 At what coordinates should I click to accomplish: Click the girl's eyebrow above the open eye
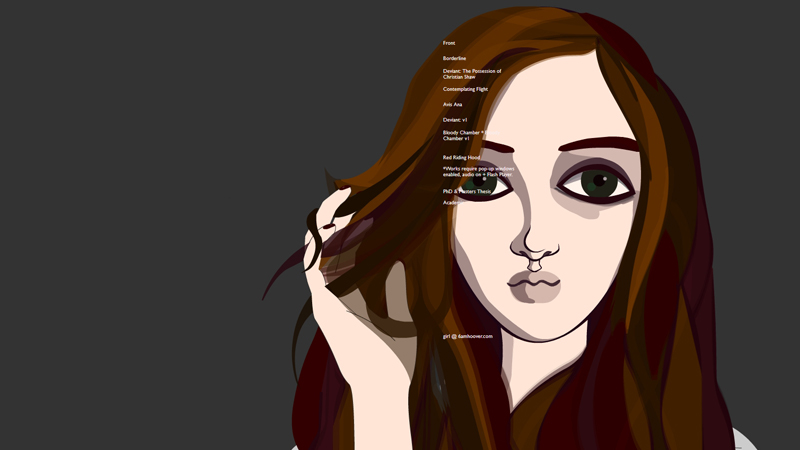[598, 145]
